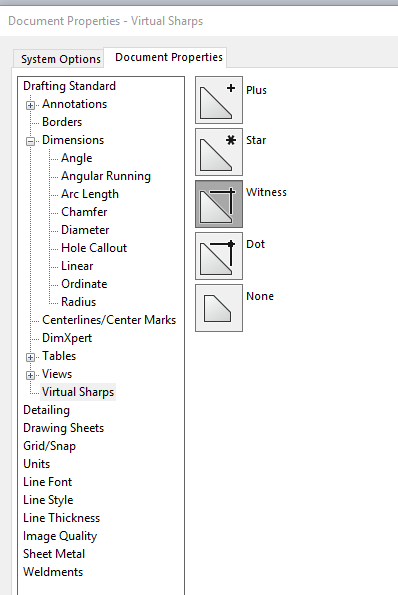Viewport: 398px width, 595px height.
Task: Collapse the Dimensions tree node
Action: (x=30, y=141)
